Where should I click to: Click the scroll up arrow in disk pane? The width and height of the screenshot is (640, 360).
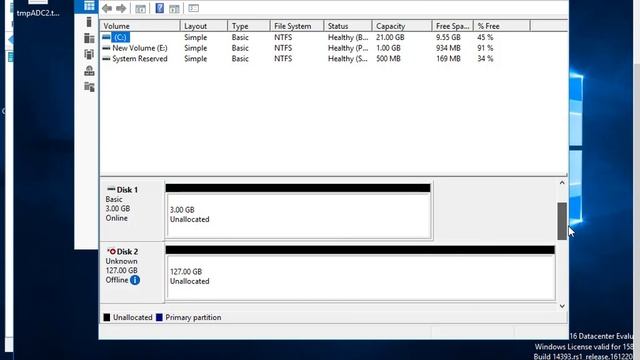pyautogui.click(x=562, y=183)
